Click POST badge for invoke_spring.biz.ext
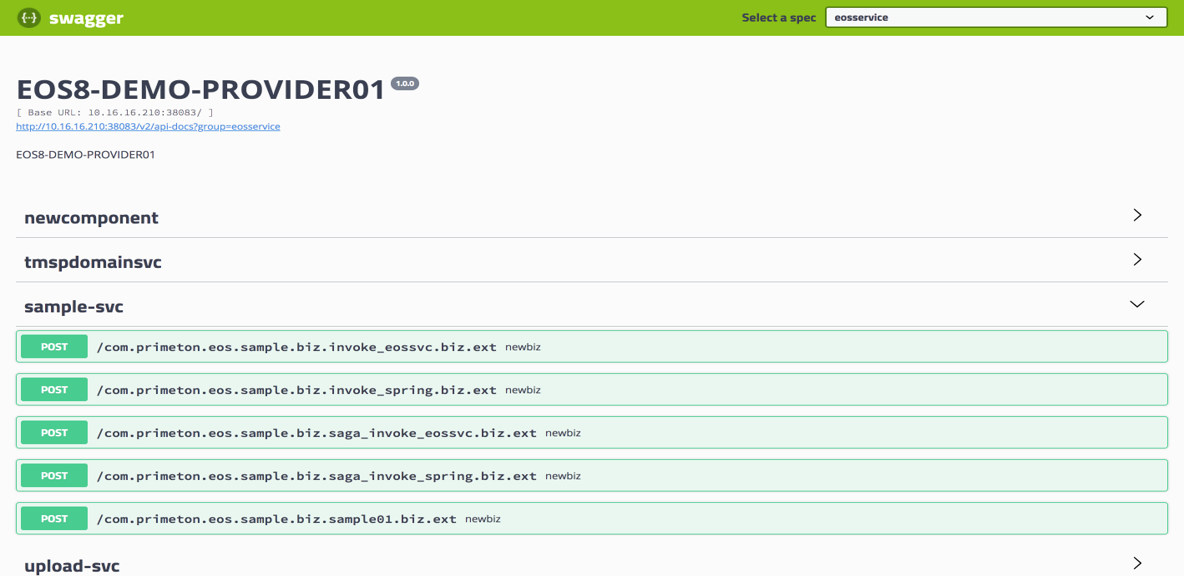 click(54, 390)
